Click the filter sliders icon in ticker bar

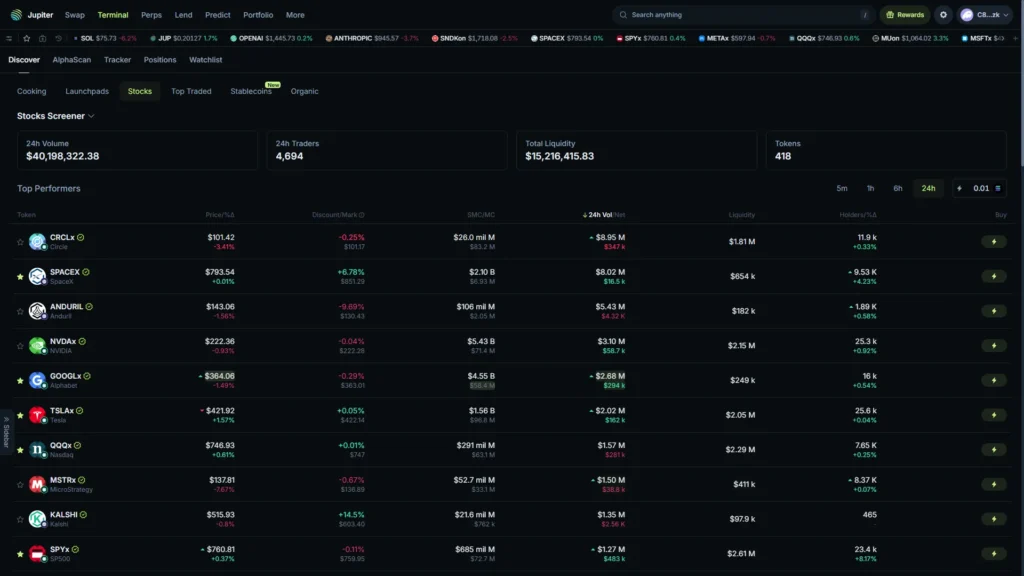[9, 39]
